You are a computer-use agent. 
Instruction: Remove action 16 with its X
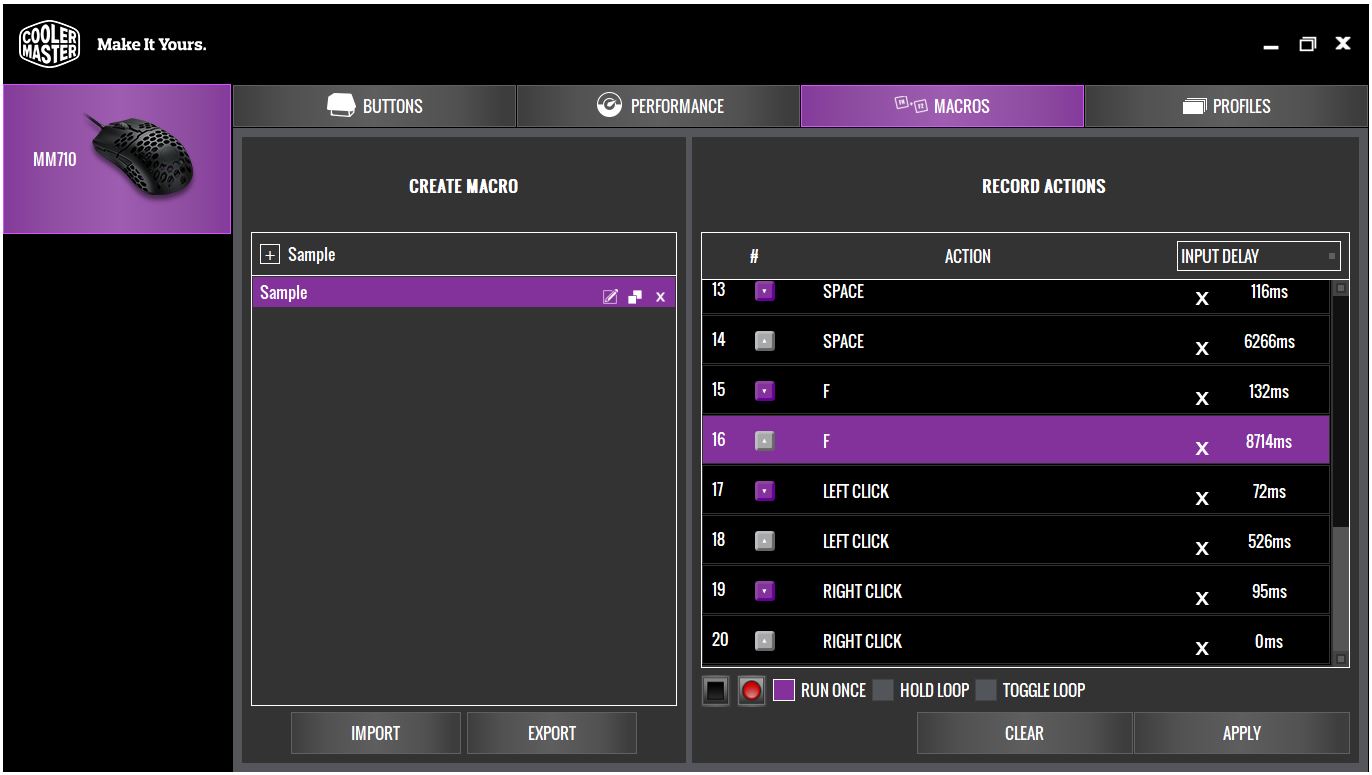tap(1202, 447)
